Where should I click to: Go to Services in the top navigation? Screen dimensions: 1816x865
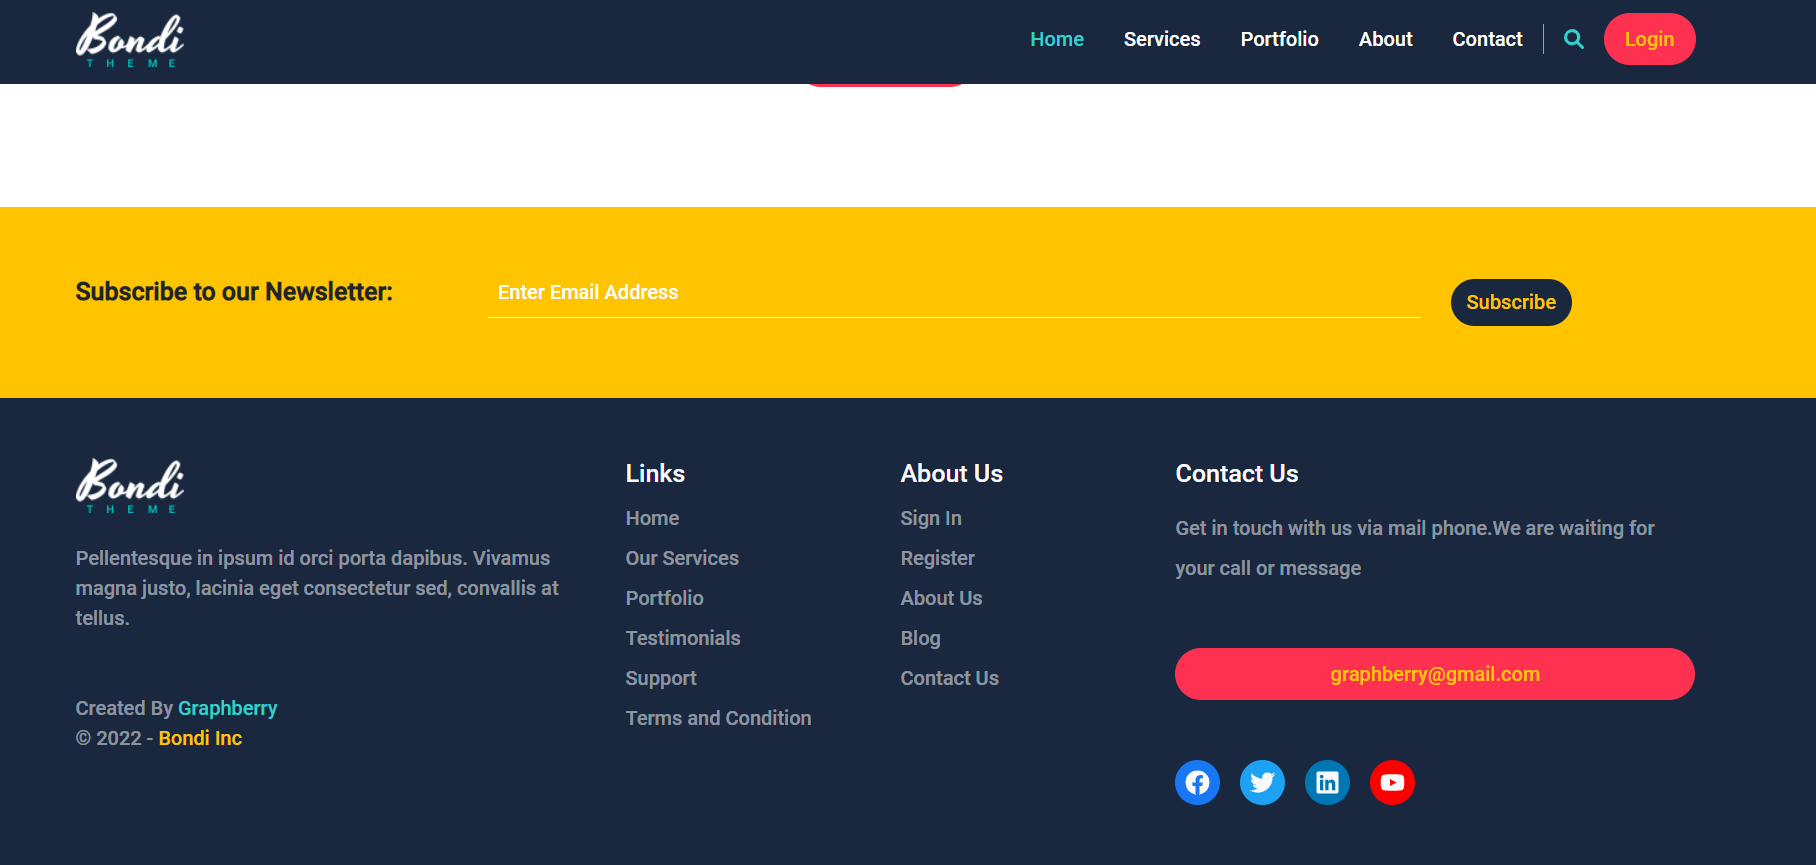pos(1161,39)
